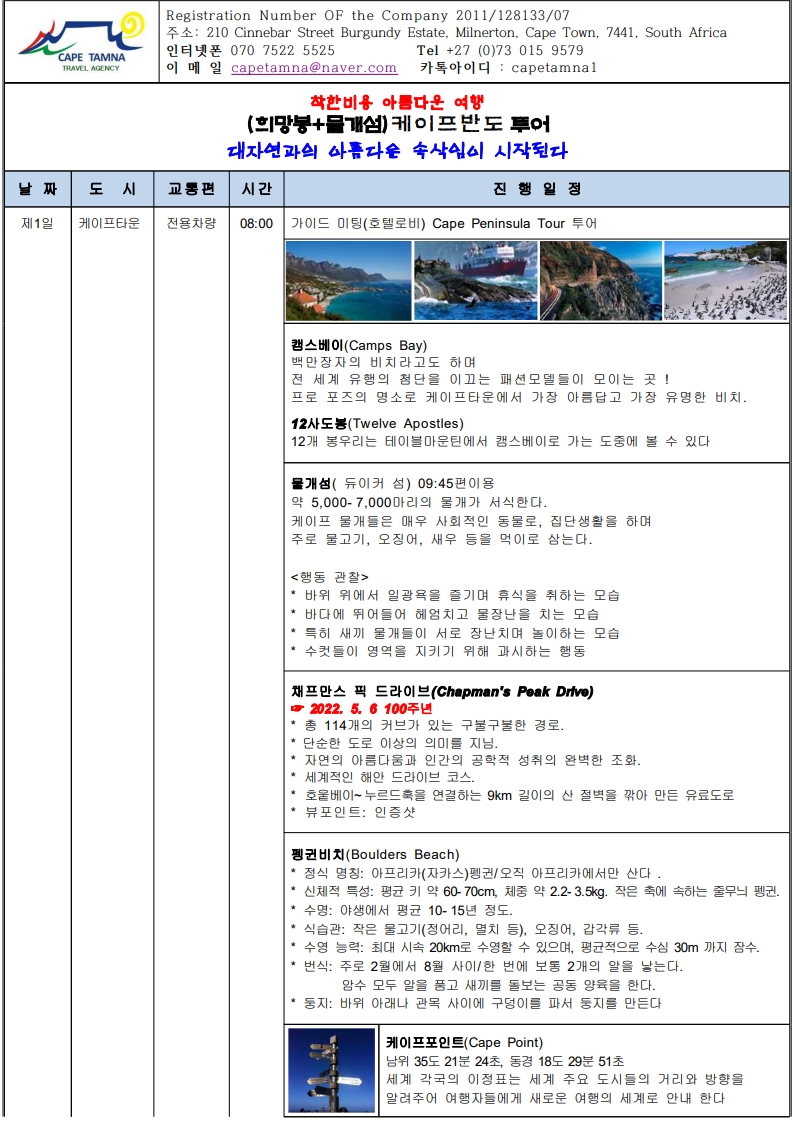Click the Cape Tamna Travel Agency logo
Screen dimensions: 793x1122
80,43
